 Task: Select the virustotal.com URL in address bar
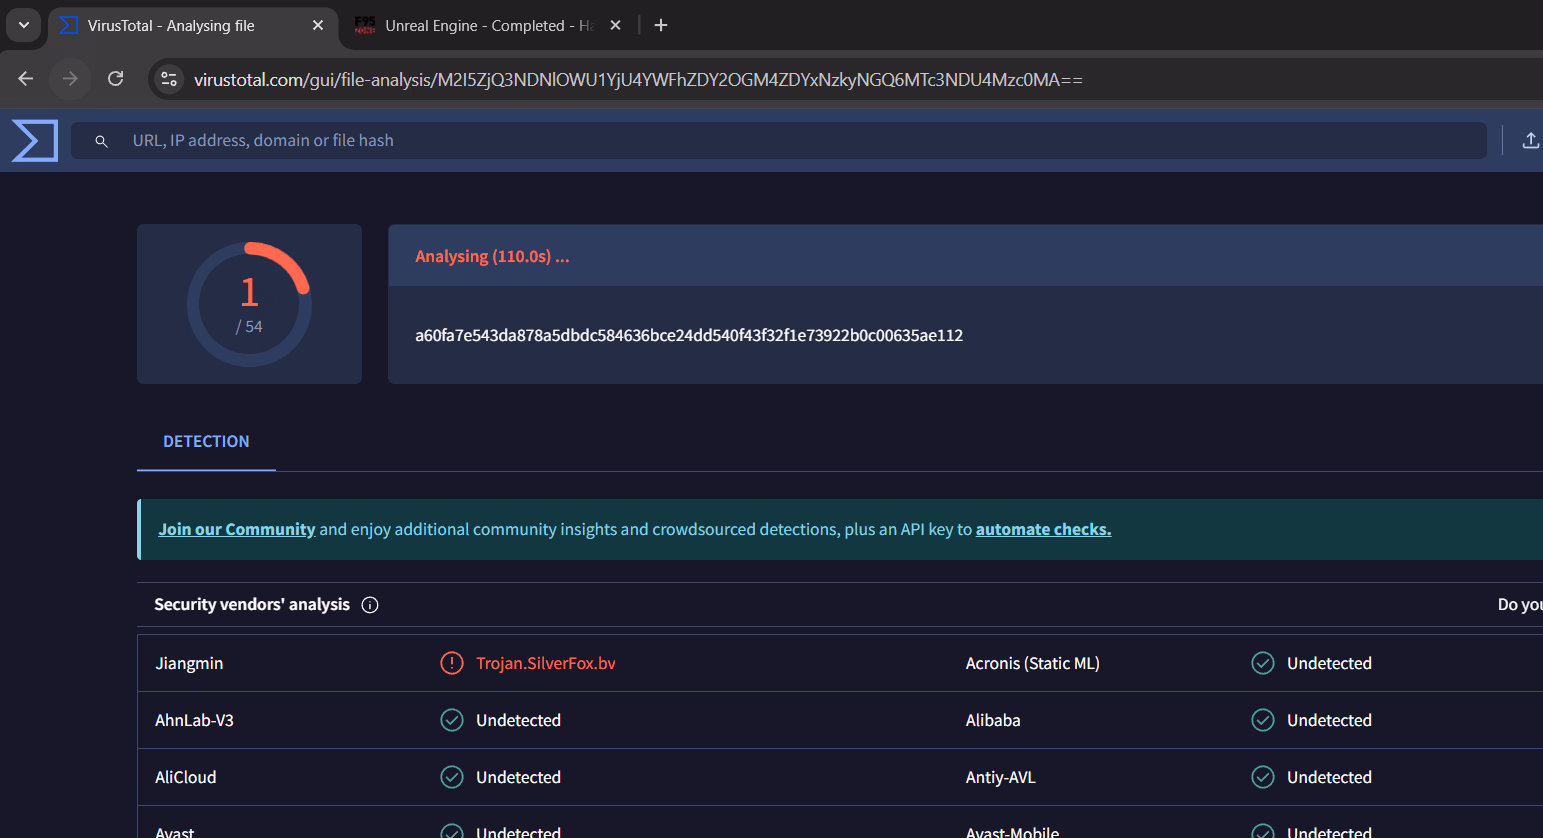click(x=638, y=80)
